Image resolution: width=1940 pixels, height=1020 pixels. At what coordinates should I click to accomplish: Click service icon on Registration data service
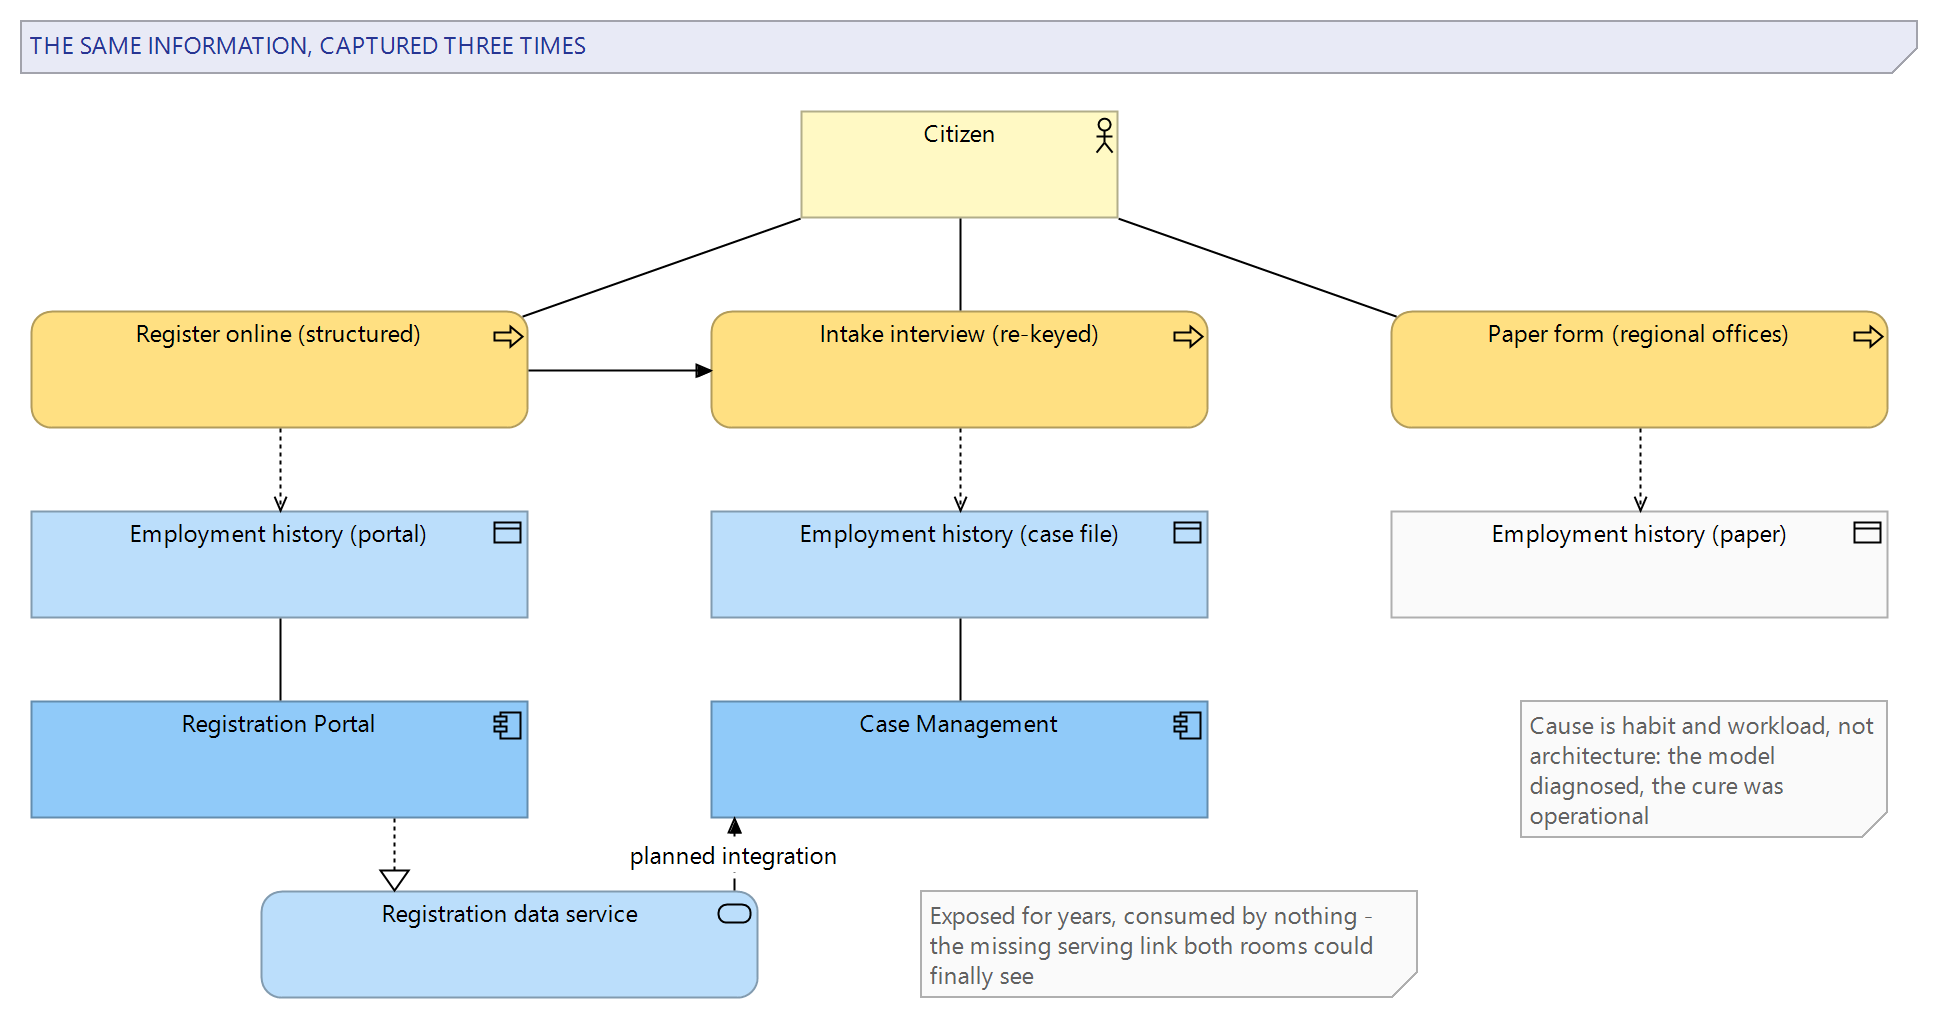click(x=735, y=914)
